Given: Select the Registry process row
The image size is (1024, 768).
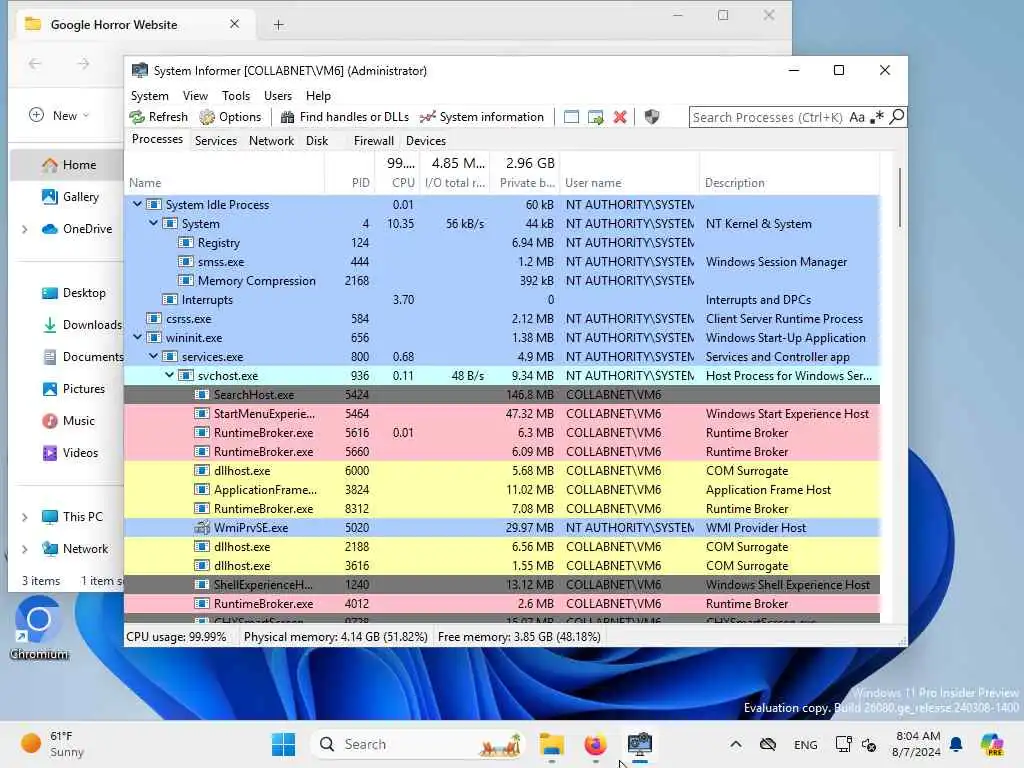Looking at the screenshot, I should click(x=502, y=242).
